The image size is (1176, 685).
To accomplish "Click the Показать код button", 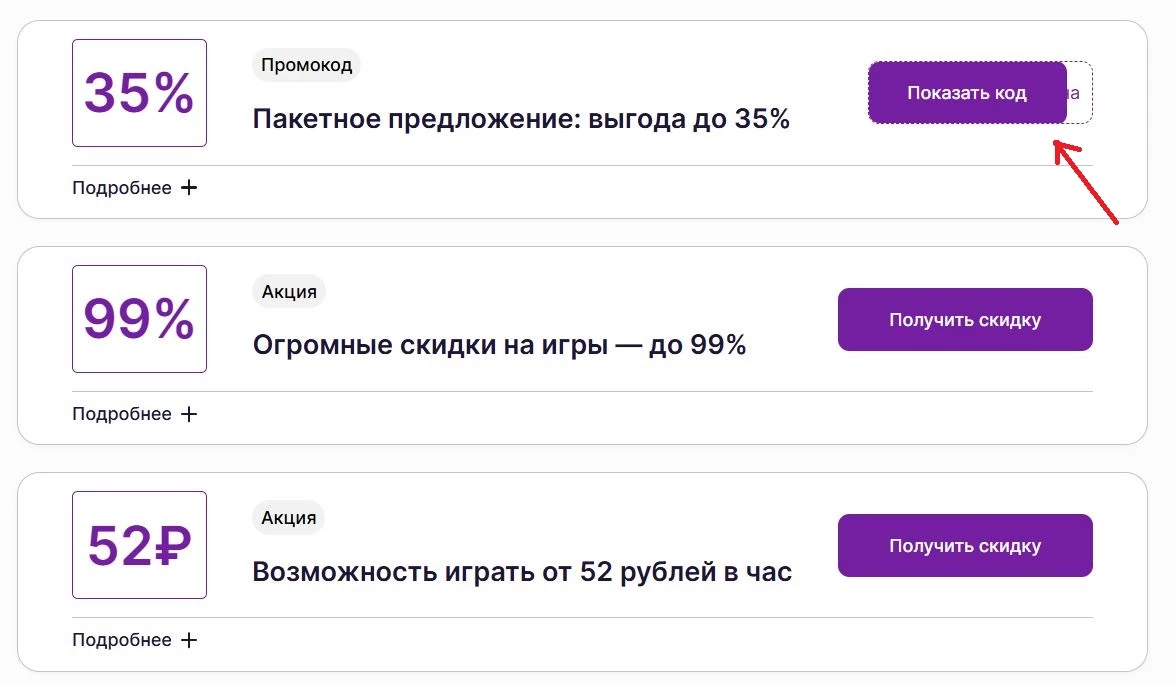I will tap(966, 92).
